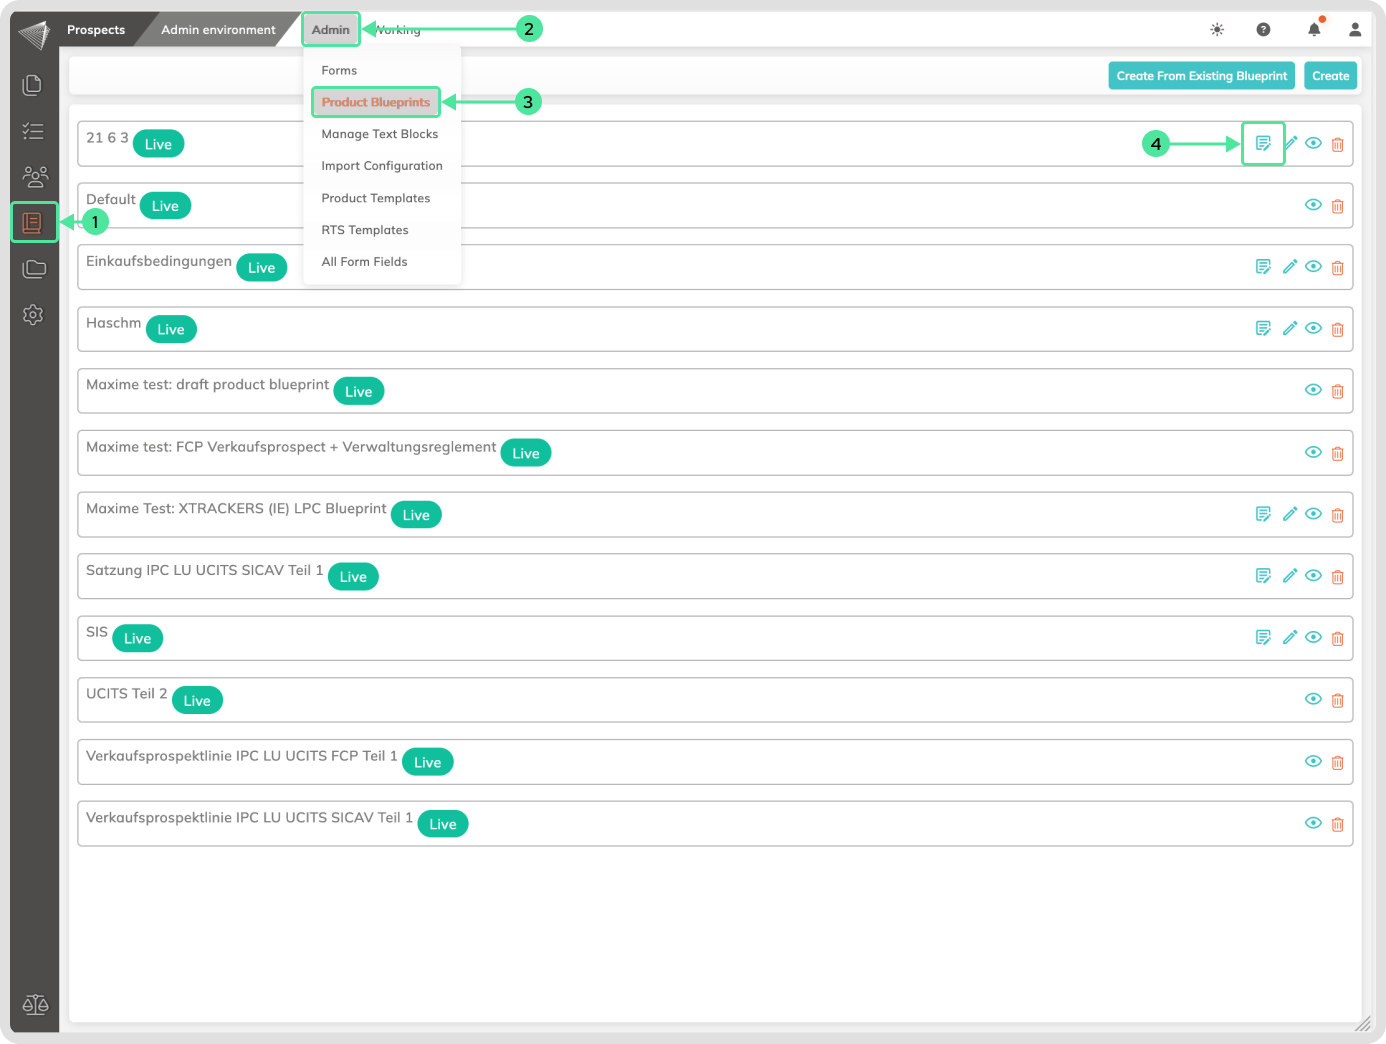Open the user profile account menu
The width and height of the screenshot is (1386, 1044).
1355,29
